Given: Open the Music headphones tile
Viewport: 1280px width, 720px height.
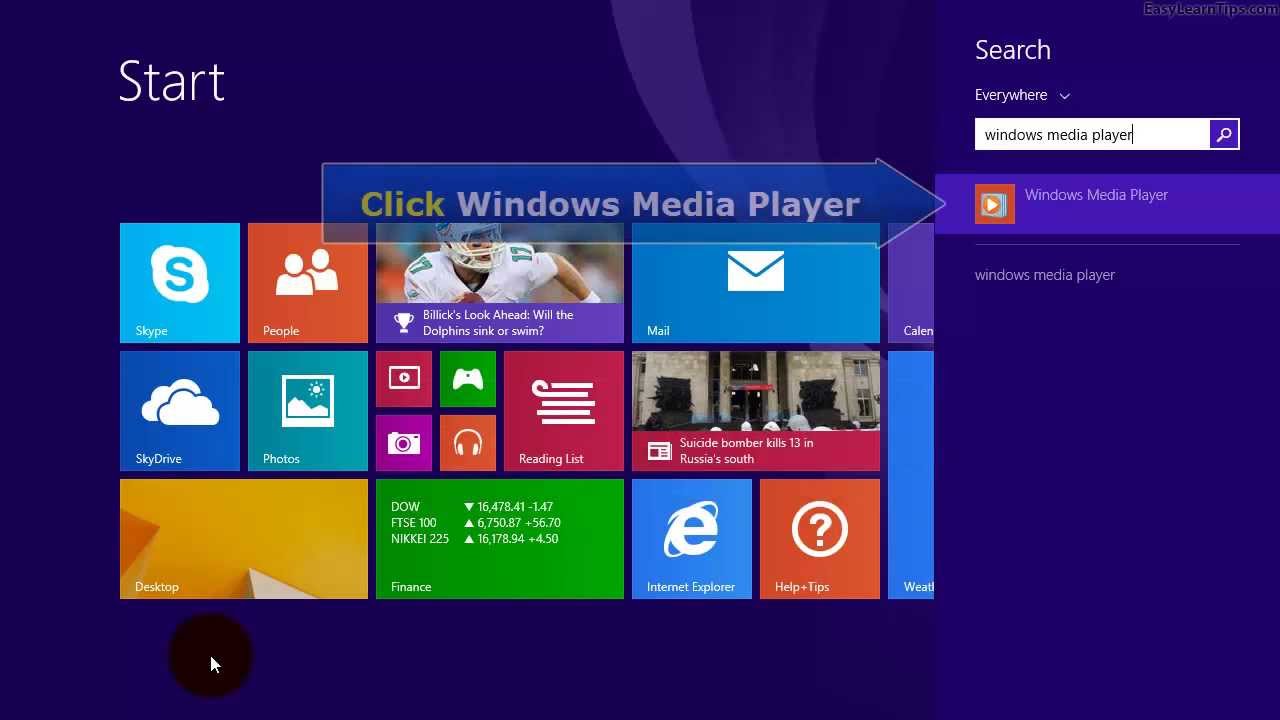Looking at the screenshot, I should (468, 443).
